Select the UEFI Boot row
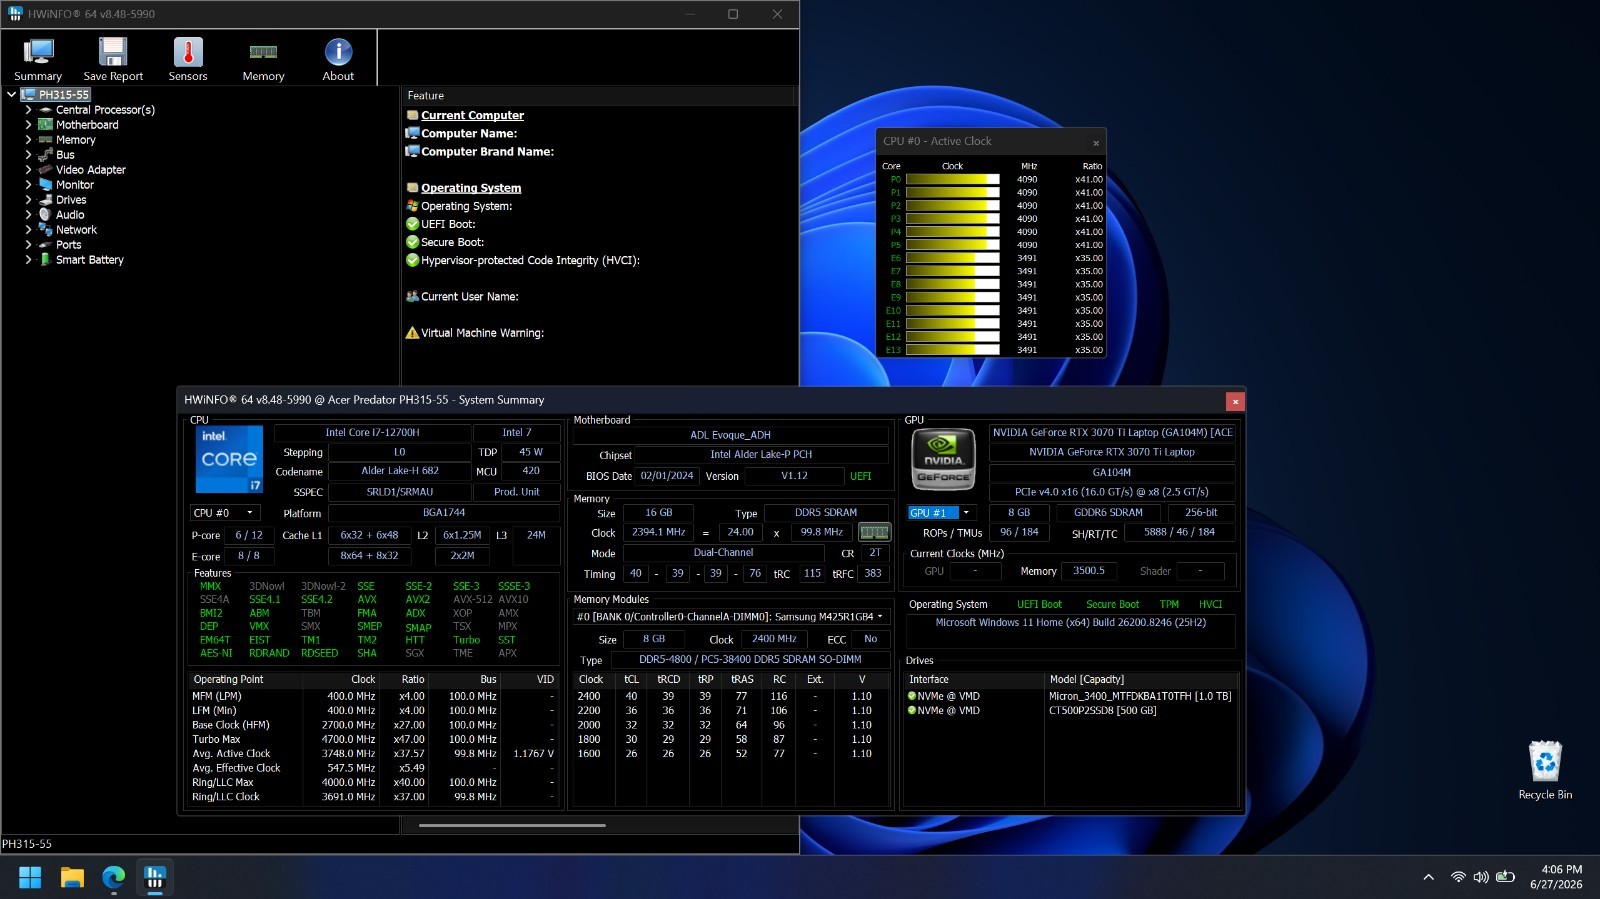The image size is (1600, 899). coord(448,224)
